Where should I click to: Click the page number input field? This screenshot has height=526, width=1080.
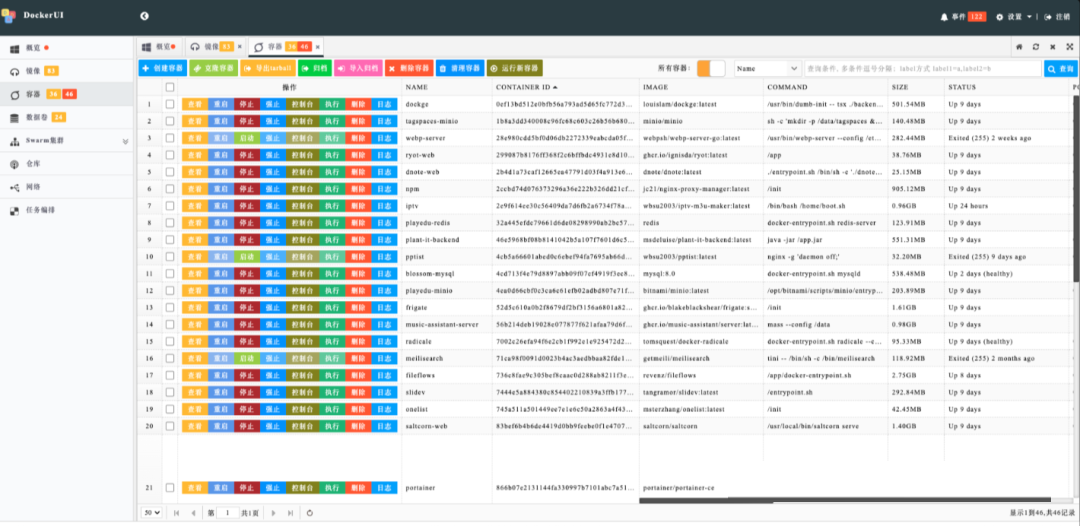pyautogui.click(x=227, y=513)
